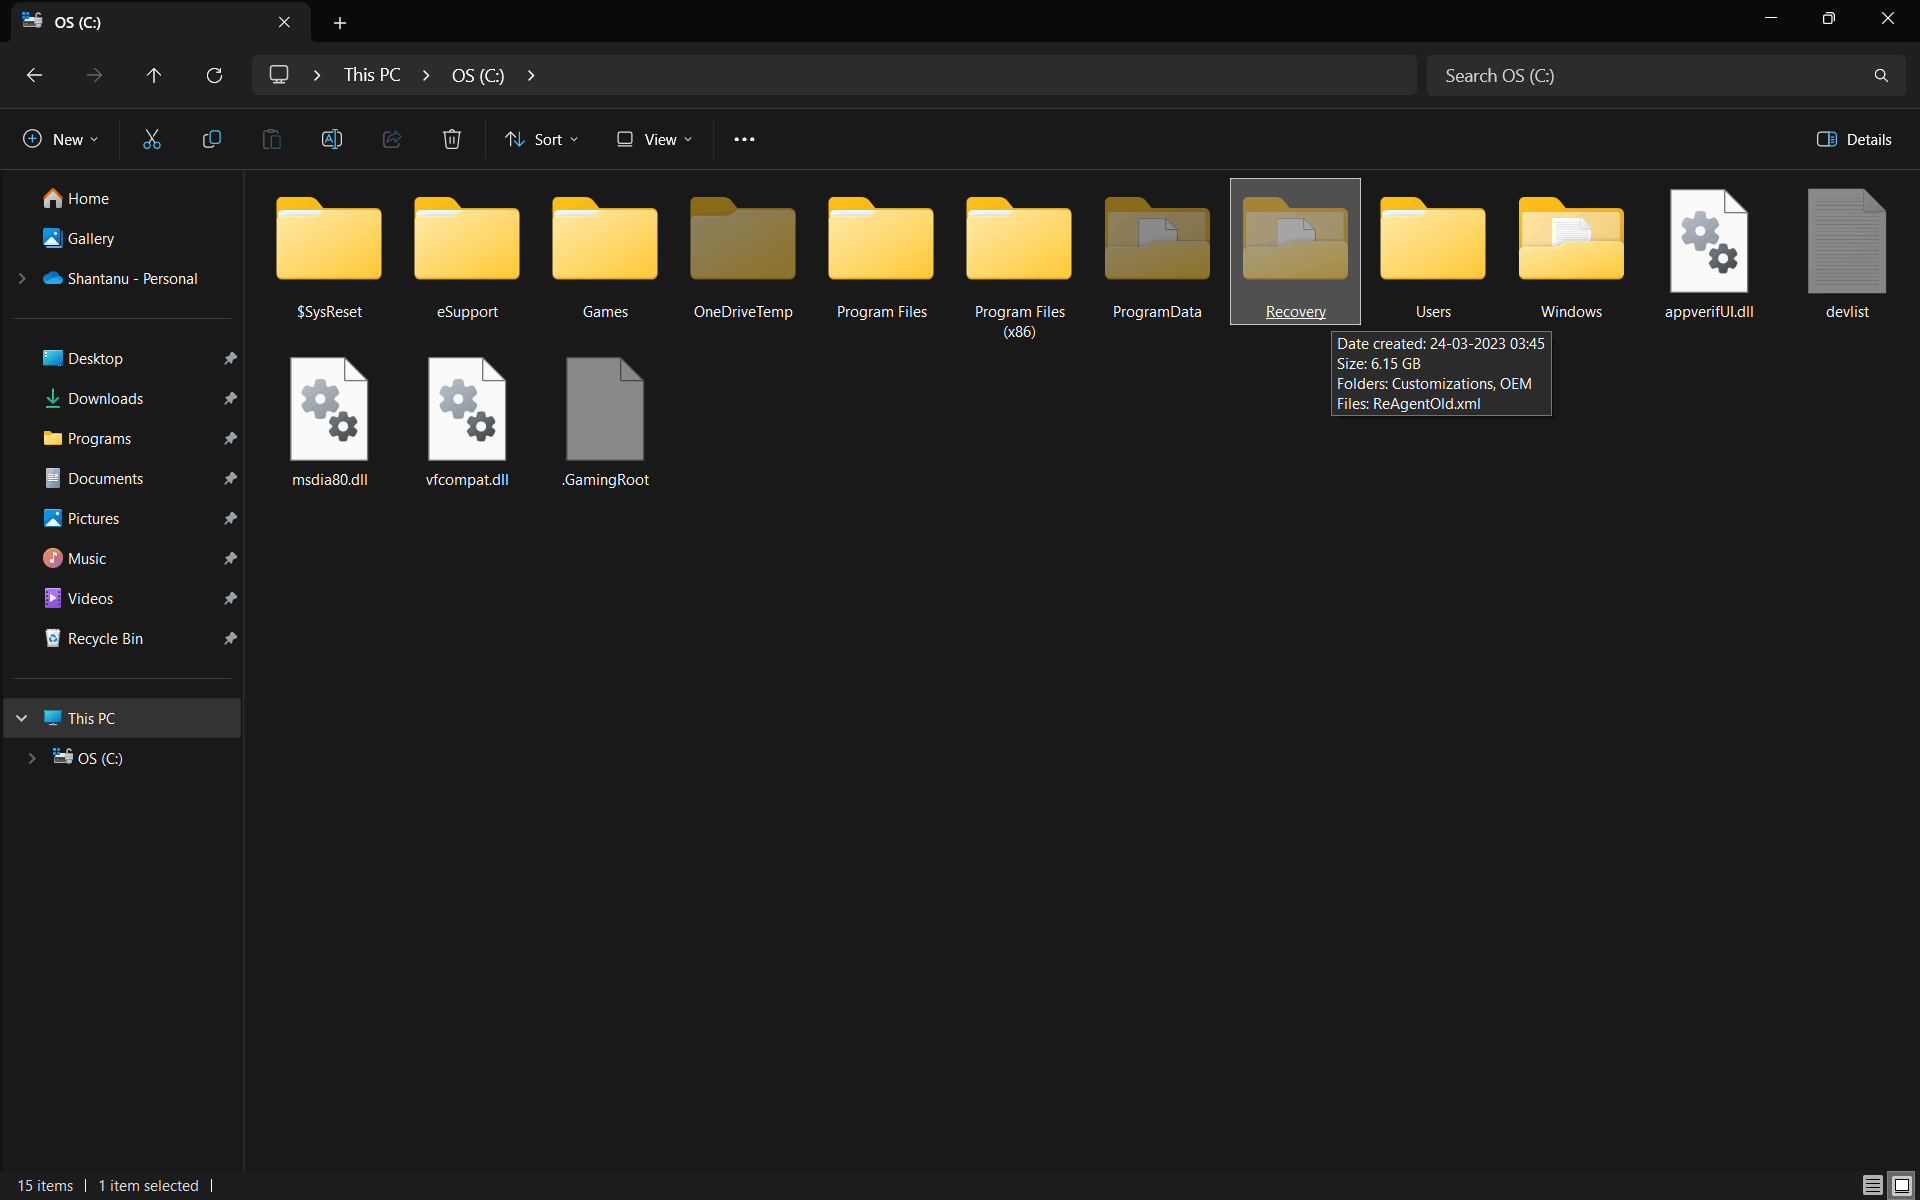This screenshot has height=1200, width=1920.
Task: Click This PC in address breadcrumb
Action: (x=372, y=75)
